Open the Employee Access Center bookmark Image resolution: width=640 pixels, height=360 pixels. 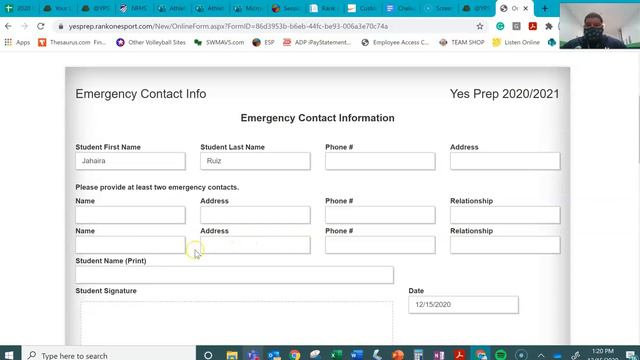[395, 42]
